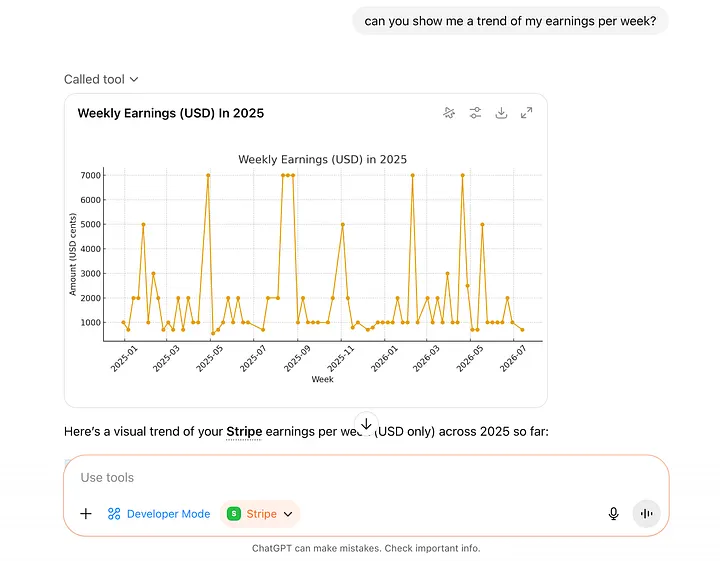This screenshot has height=561, width=720.
Task: Click the ChatGPT can make mistakes notice
Action: (x=366, y=548)
